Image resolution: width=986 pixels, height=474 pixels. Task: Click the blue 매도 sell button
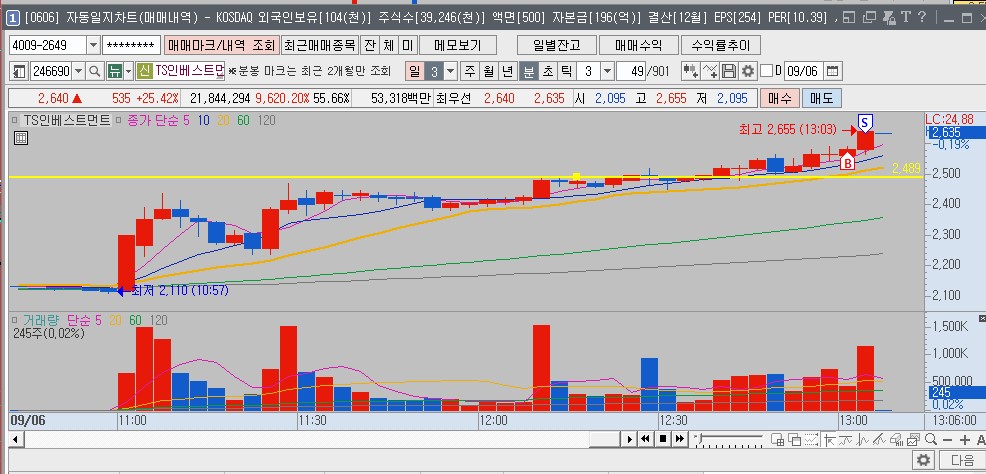822,99
